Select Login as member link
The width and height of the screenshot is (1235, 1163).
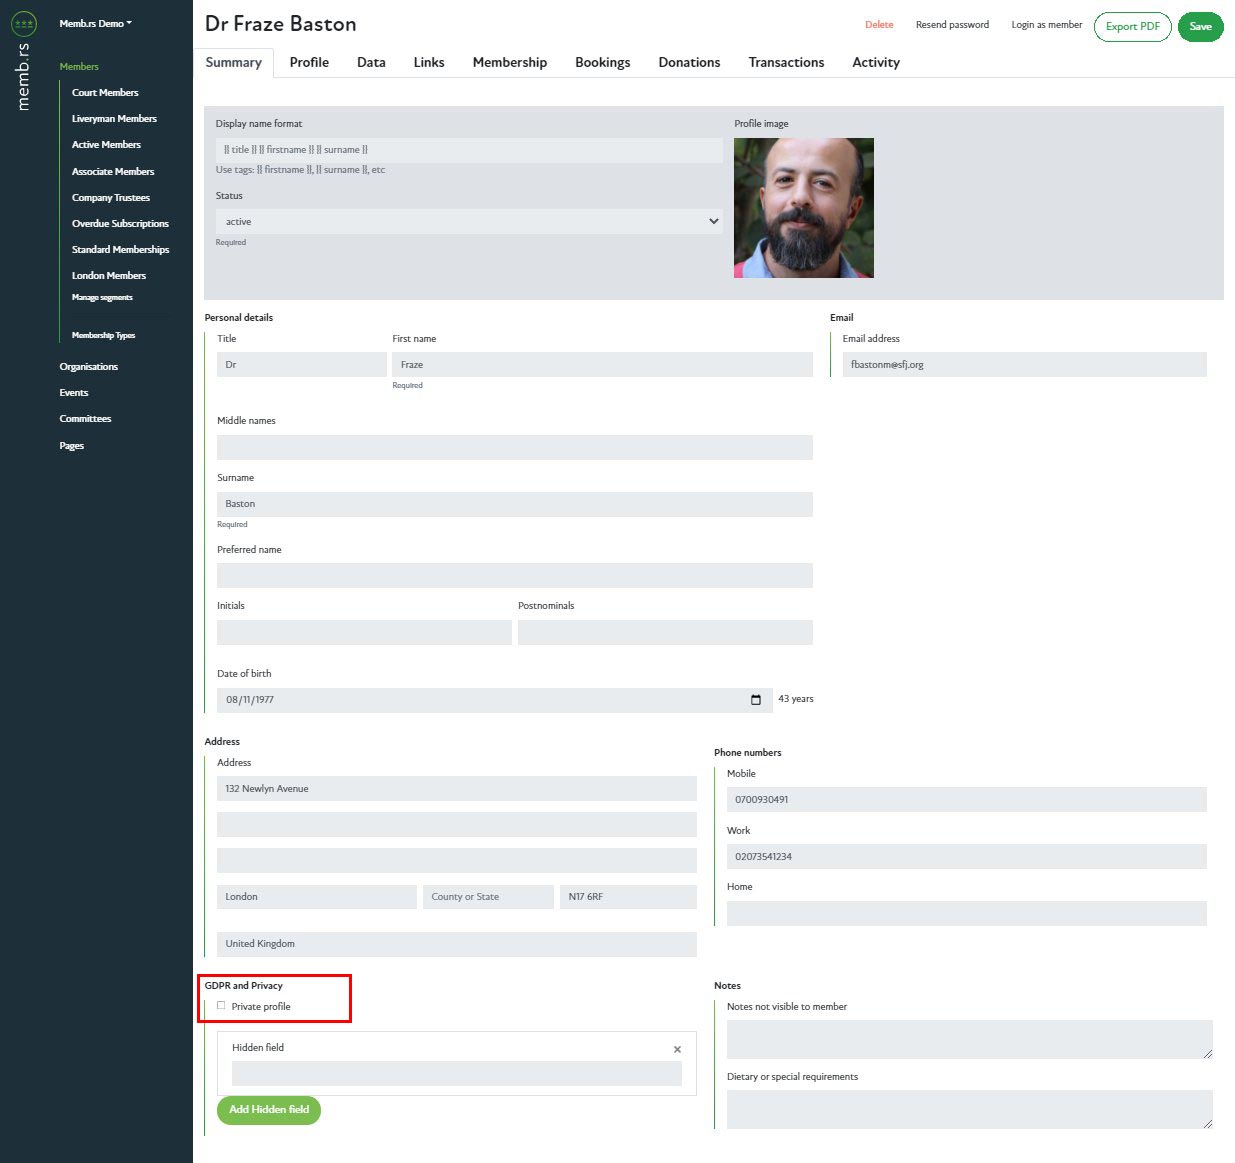coord(1046,25)
